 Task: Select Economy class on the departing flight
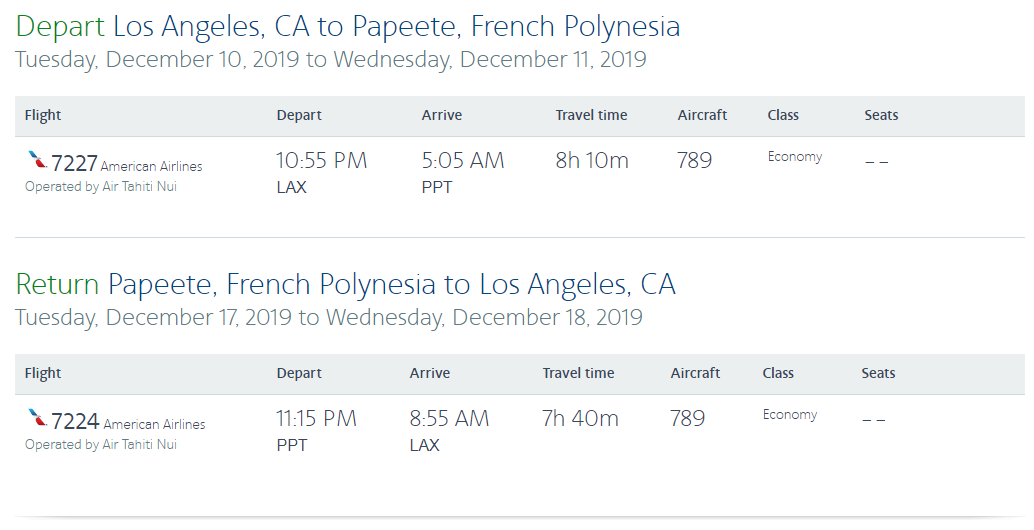(795, 157)
